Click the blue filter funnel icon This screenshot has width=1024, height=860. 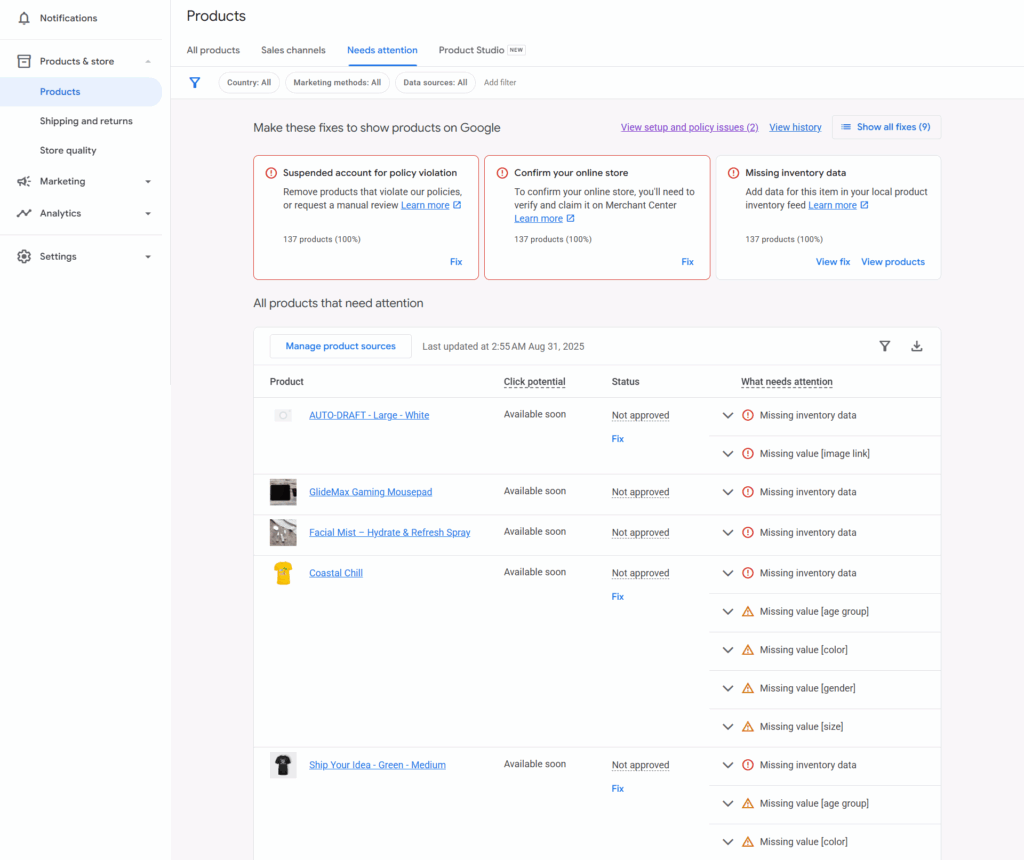click(x=195, y=83)
